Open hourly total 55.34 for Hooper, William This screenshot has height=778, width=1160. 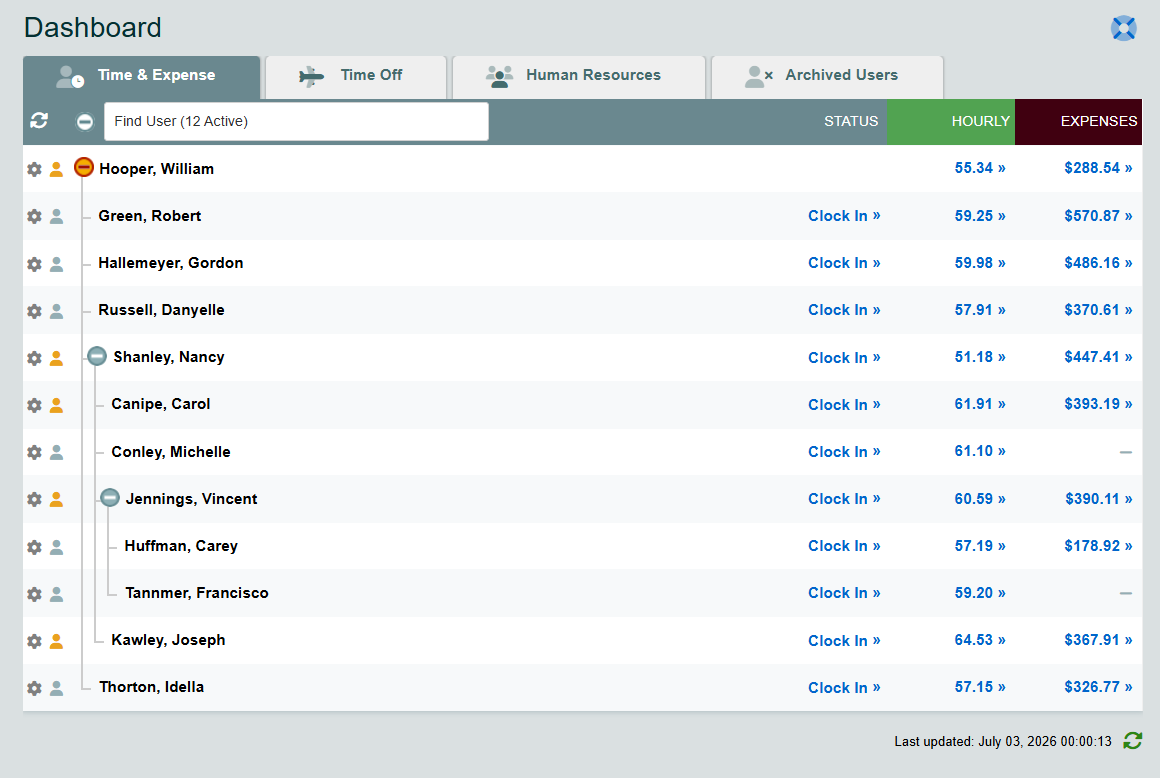979,168
